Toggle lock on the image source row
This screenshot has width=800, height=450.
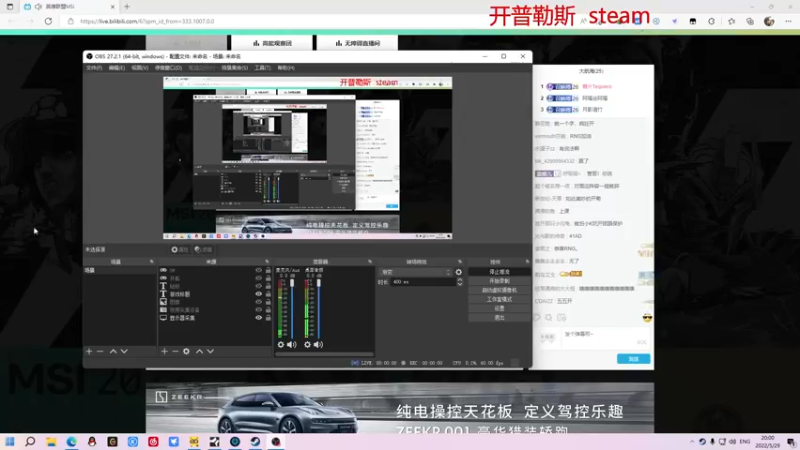click(268, 302)
